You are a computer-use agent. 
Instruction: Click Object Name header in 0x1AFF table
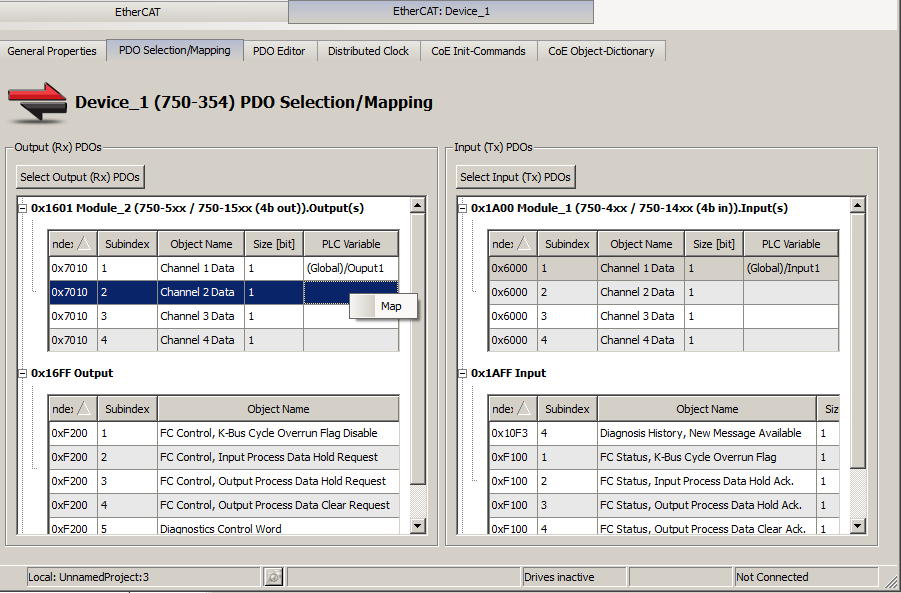click(707, 409)
